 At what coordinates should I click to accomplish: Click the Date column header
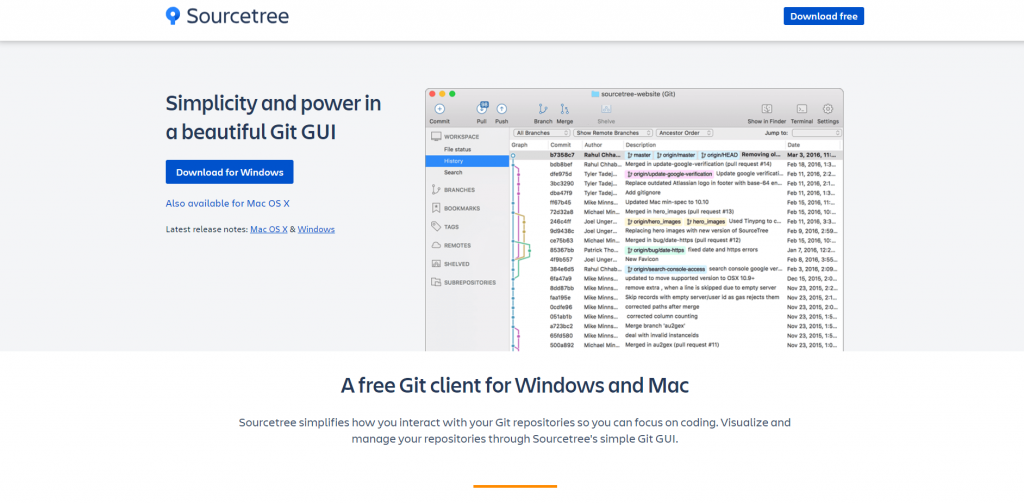pyautogui.click(x=793, y=144)
